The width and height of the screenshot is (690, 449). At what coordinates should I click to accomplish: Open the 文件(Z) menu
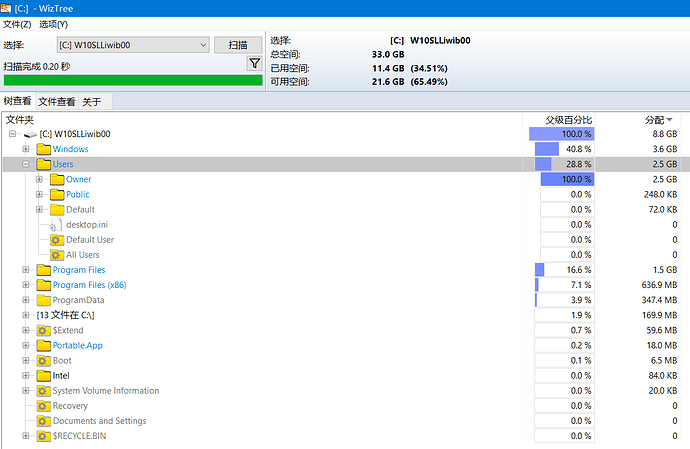point(17,24)
